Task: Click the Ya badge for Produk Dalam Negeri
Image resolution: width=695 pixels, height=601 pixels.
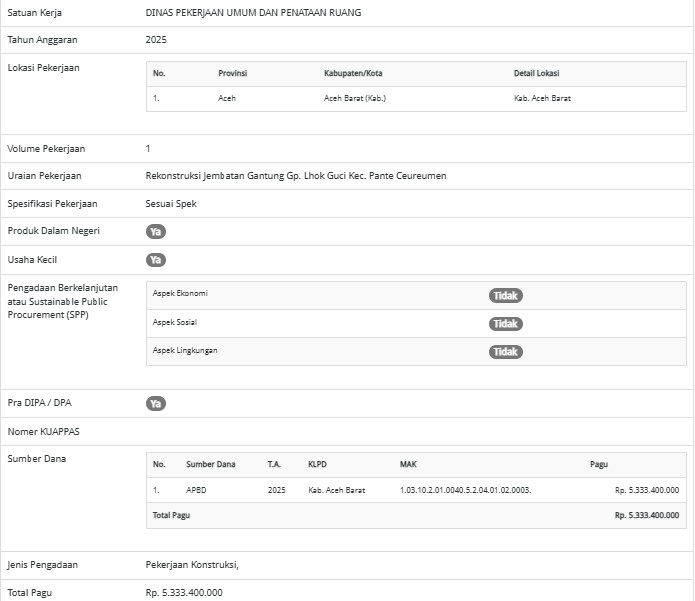Action: [x=155, y=231]
